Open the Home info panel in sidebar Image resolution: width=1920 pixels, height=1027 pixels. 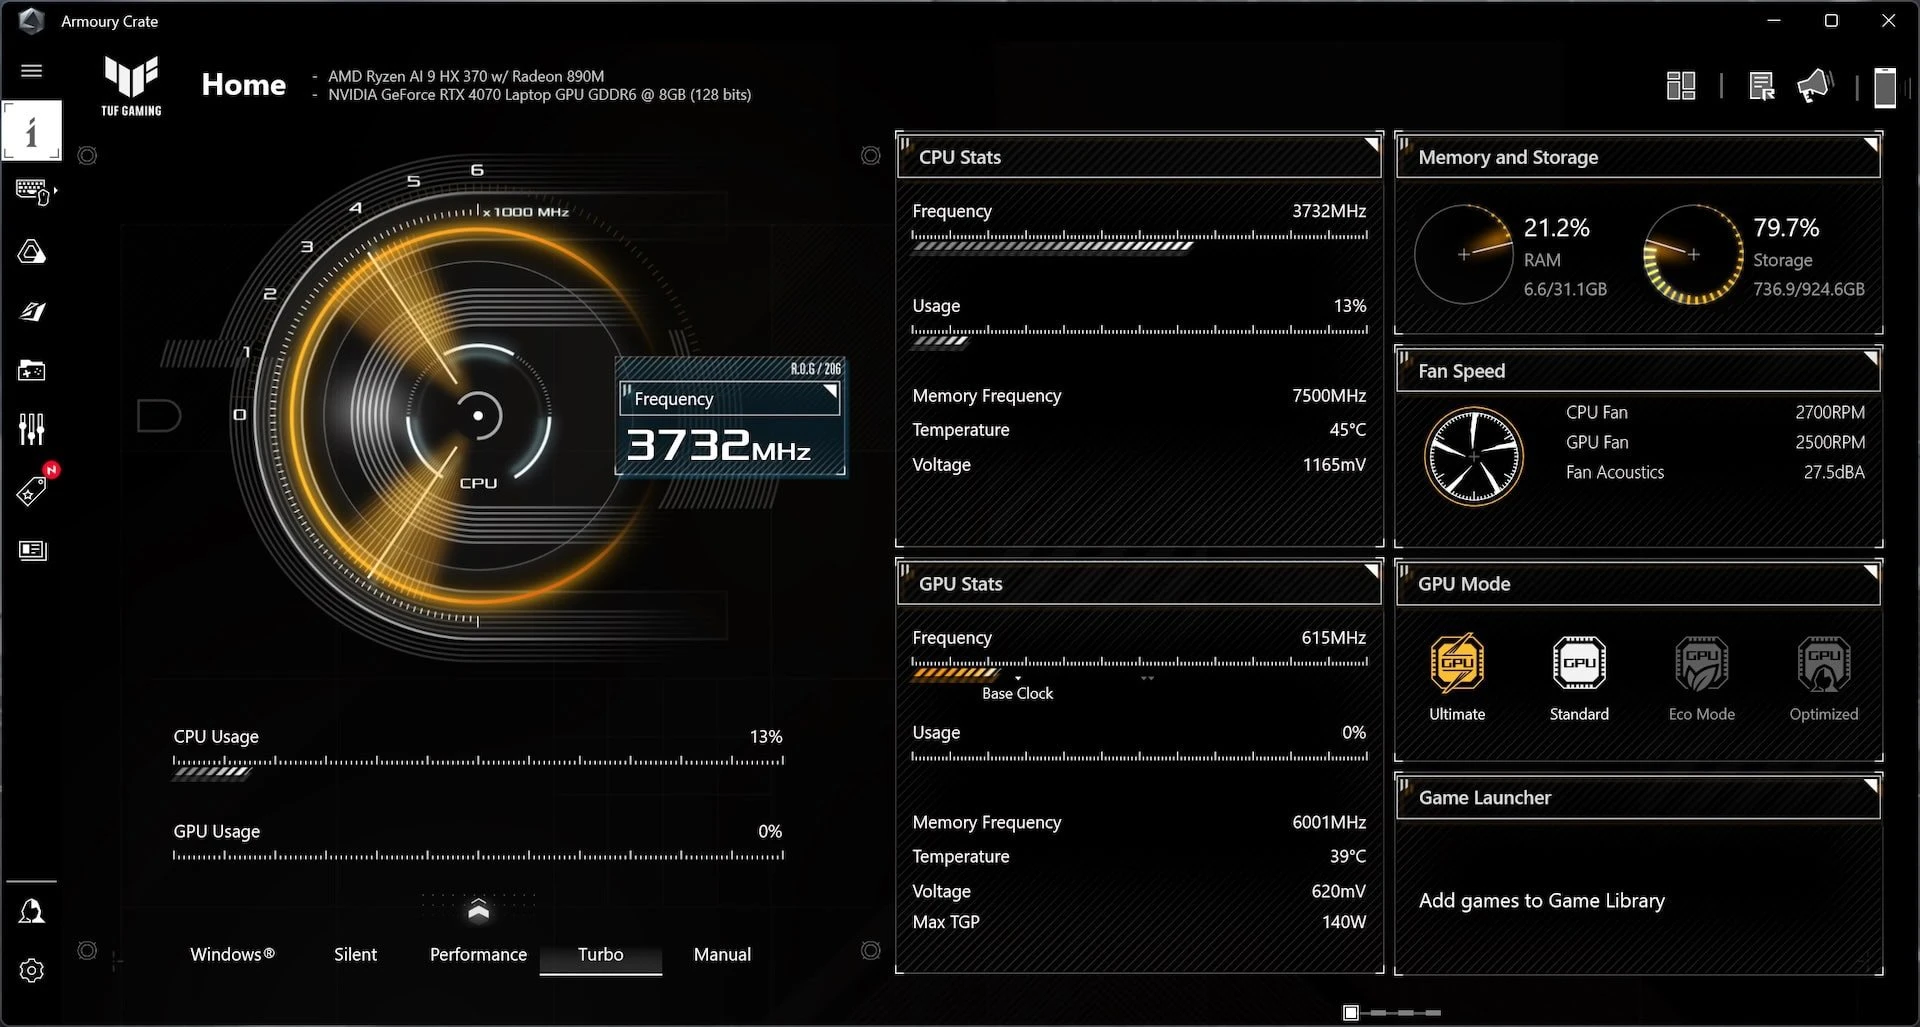(x=32, y=130)
